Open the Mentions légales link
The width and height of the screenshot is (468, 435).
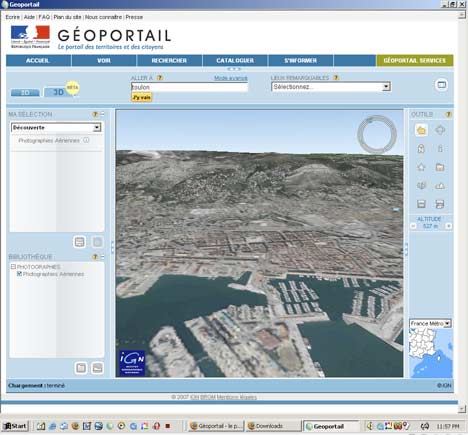click(237, 397)
